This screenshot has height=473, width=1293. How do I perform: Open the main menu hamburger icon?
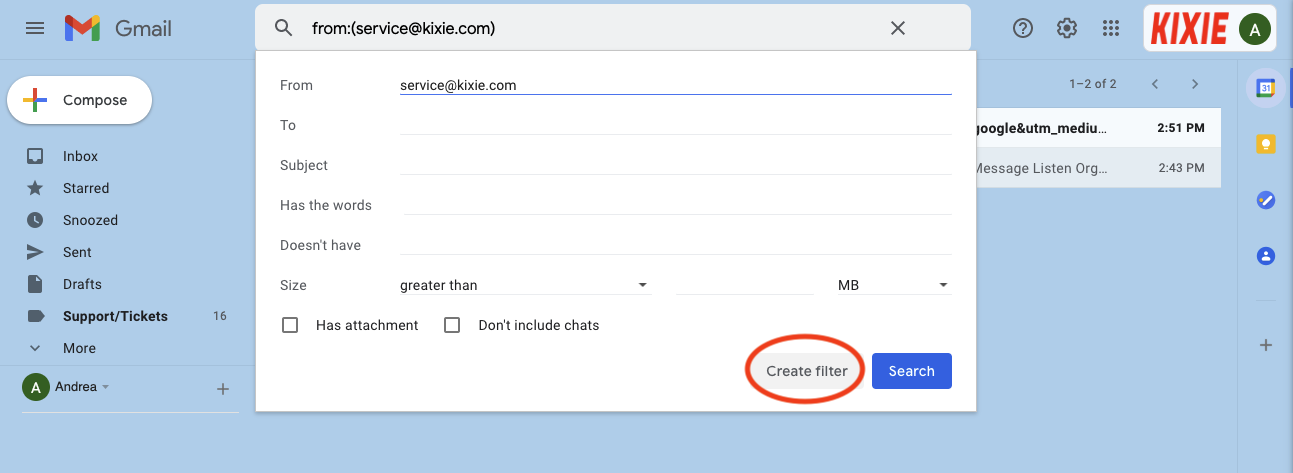pyautogui.click(x=35, y=29)
